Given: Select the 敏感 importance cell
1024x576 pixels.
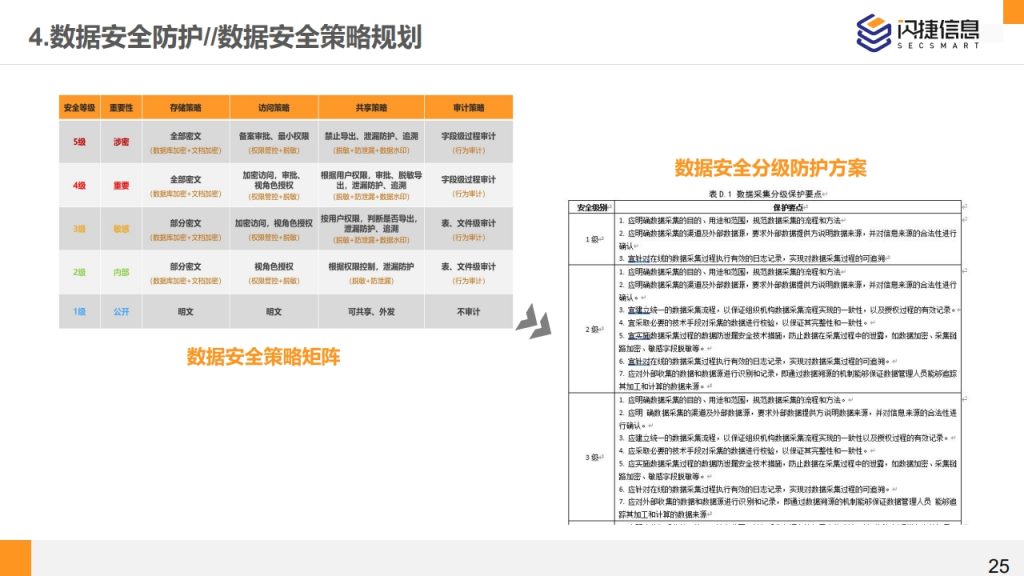Looking at the screenshot, I should 121,229.
